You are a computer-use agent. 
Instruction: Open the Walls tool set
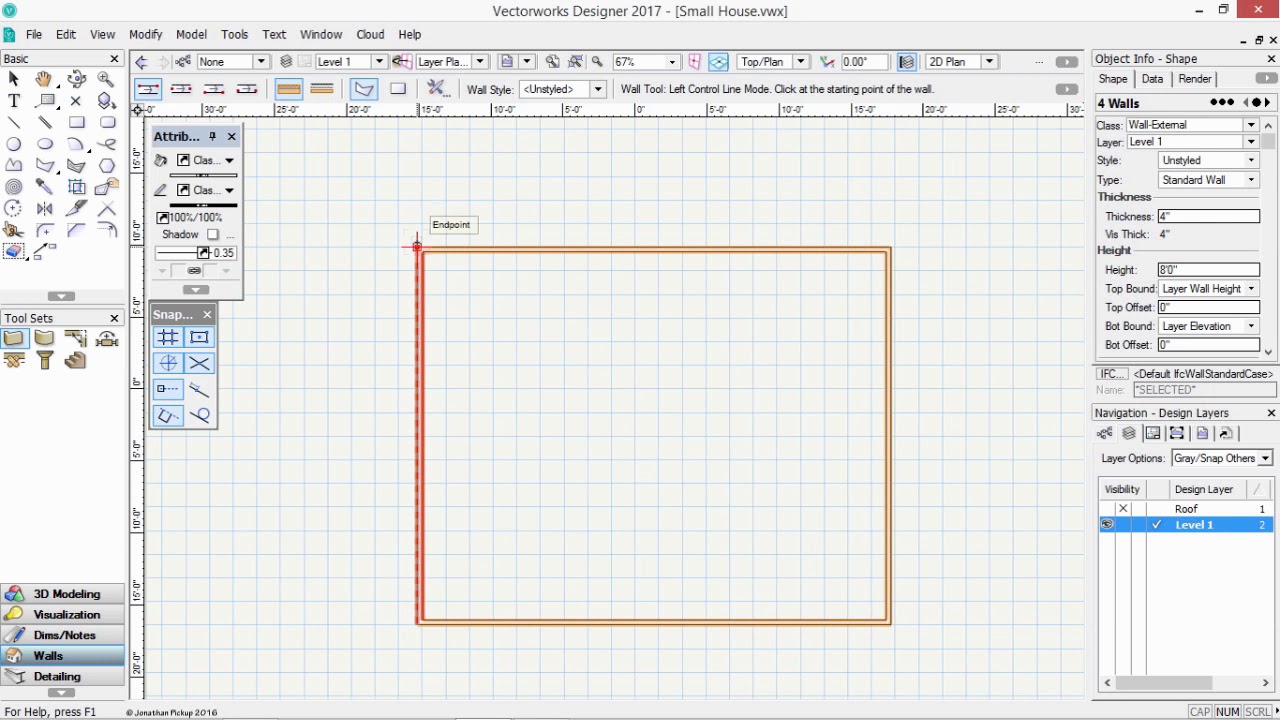(x=62, y=656)
